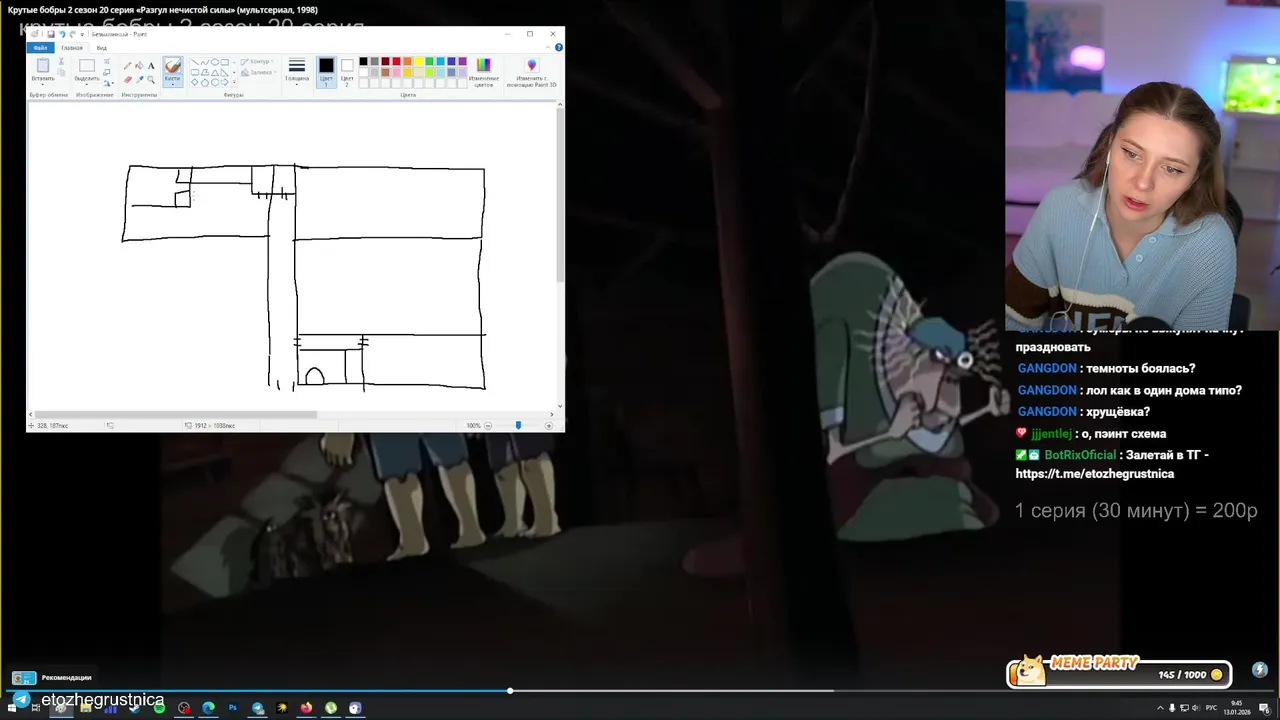Screen dimensions: 1280x720
Task: Select the Eraser tool in Paint
Action: [128, 80]
